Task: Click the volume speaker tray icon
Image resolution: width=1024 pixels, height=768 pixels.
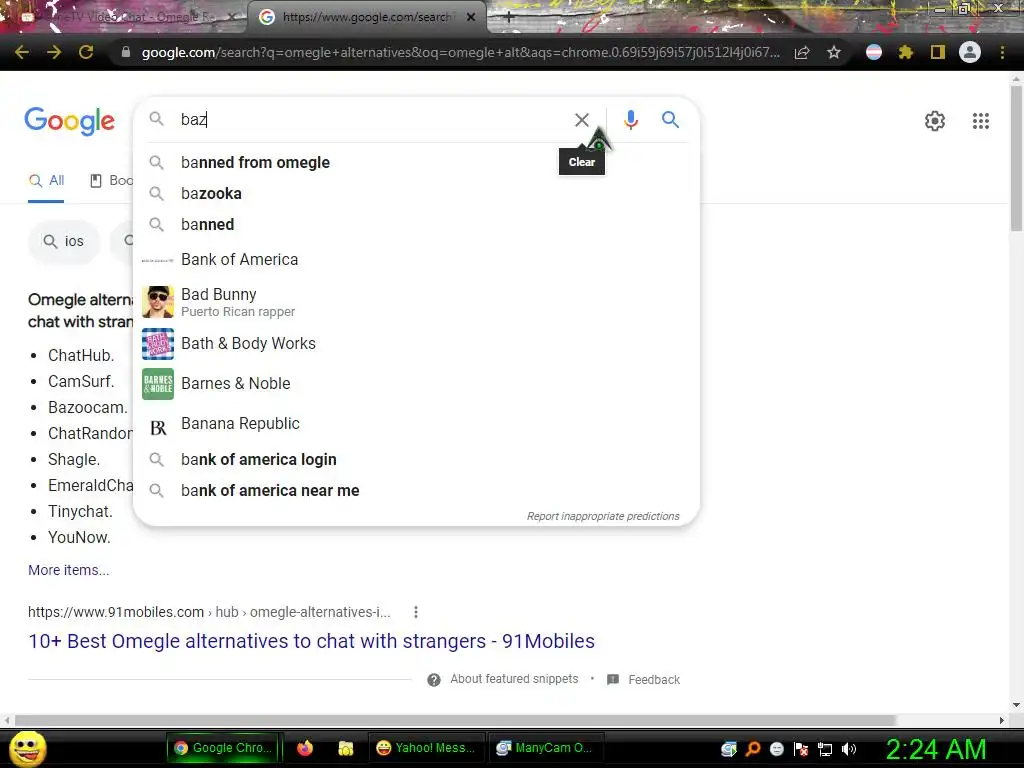Action: point(848,749)
